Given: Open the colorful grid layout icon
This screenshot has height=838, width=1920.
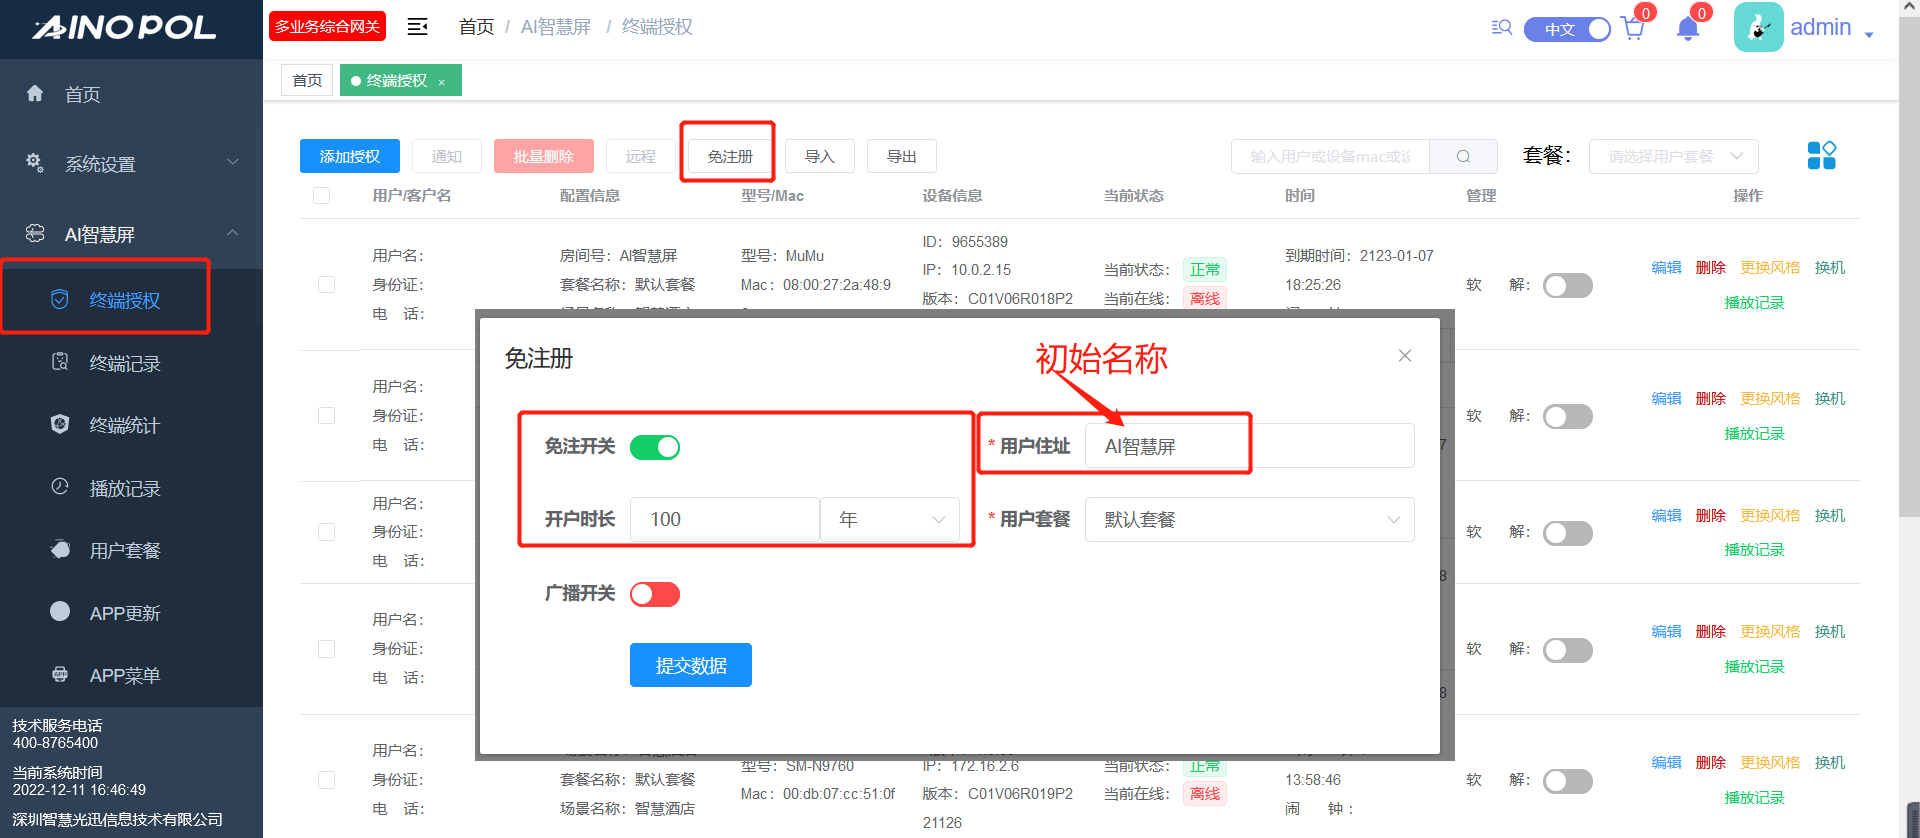Looking at the screenshot, I should [1821, 156].
